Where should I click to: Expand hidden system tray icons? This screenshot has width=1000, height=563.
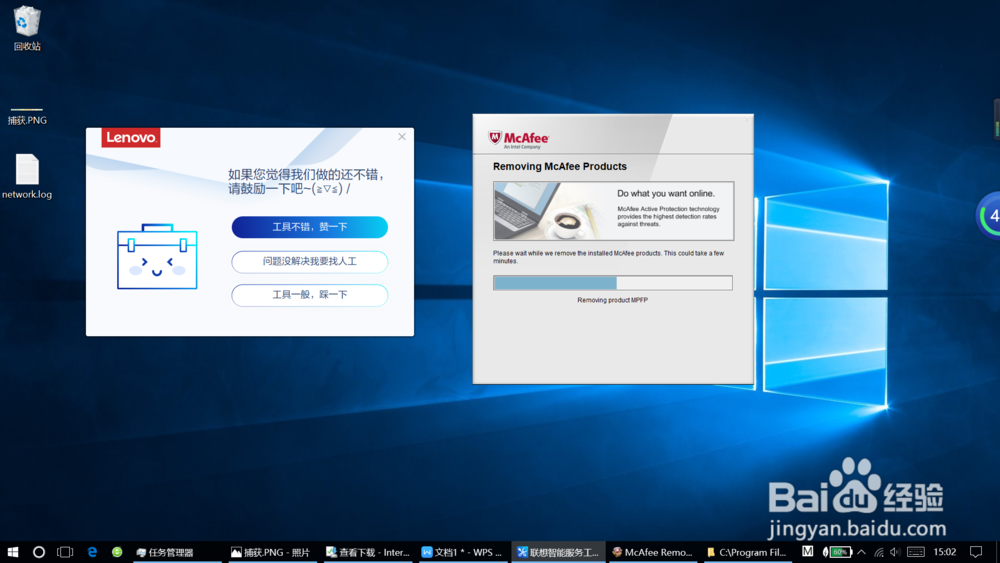point(862,552)
